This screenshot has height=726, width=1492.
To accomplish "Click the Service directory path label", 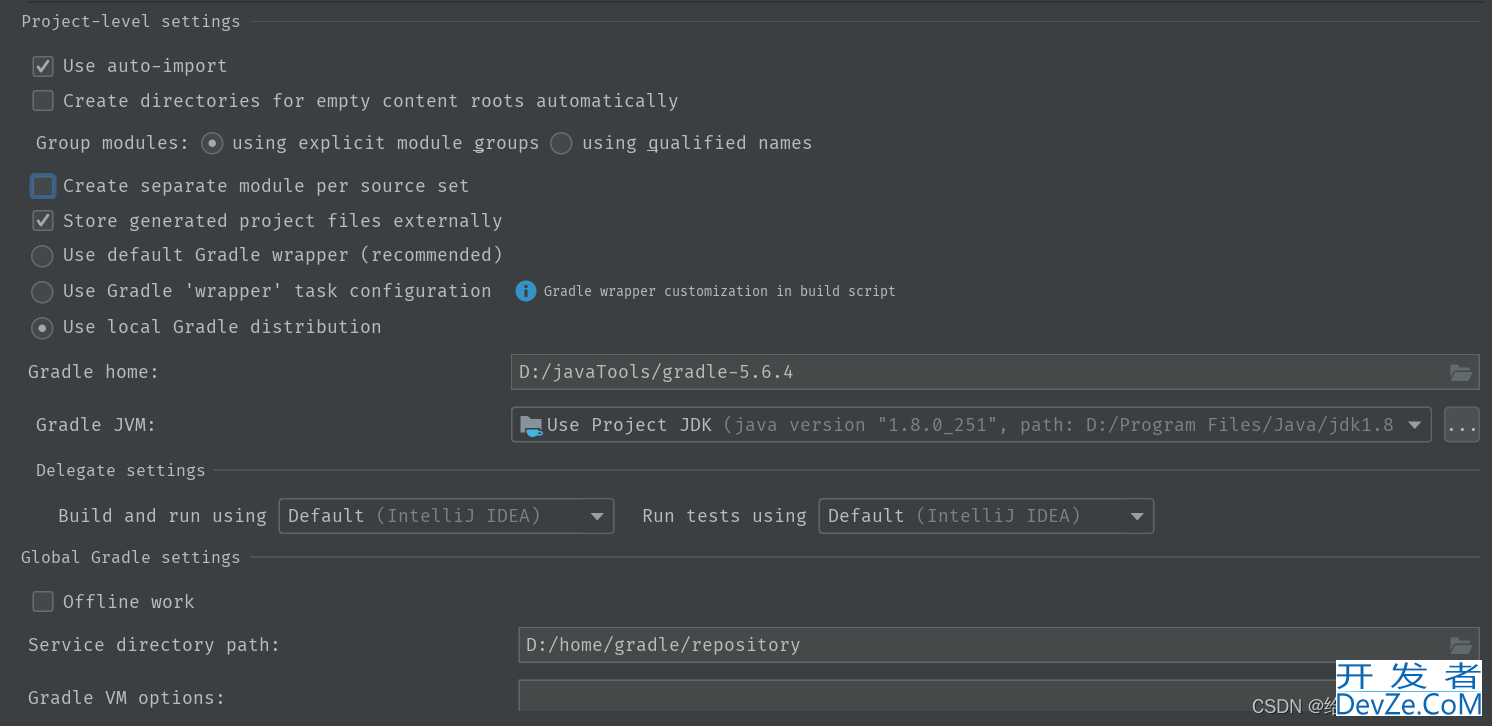I will point(154,645).
